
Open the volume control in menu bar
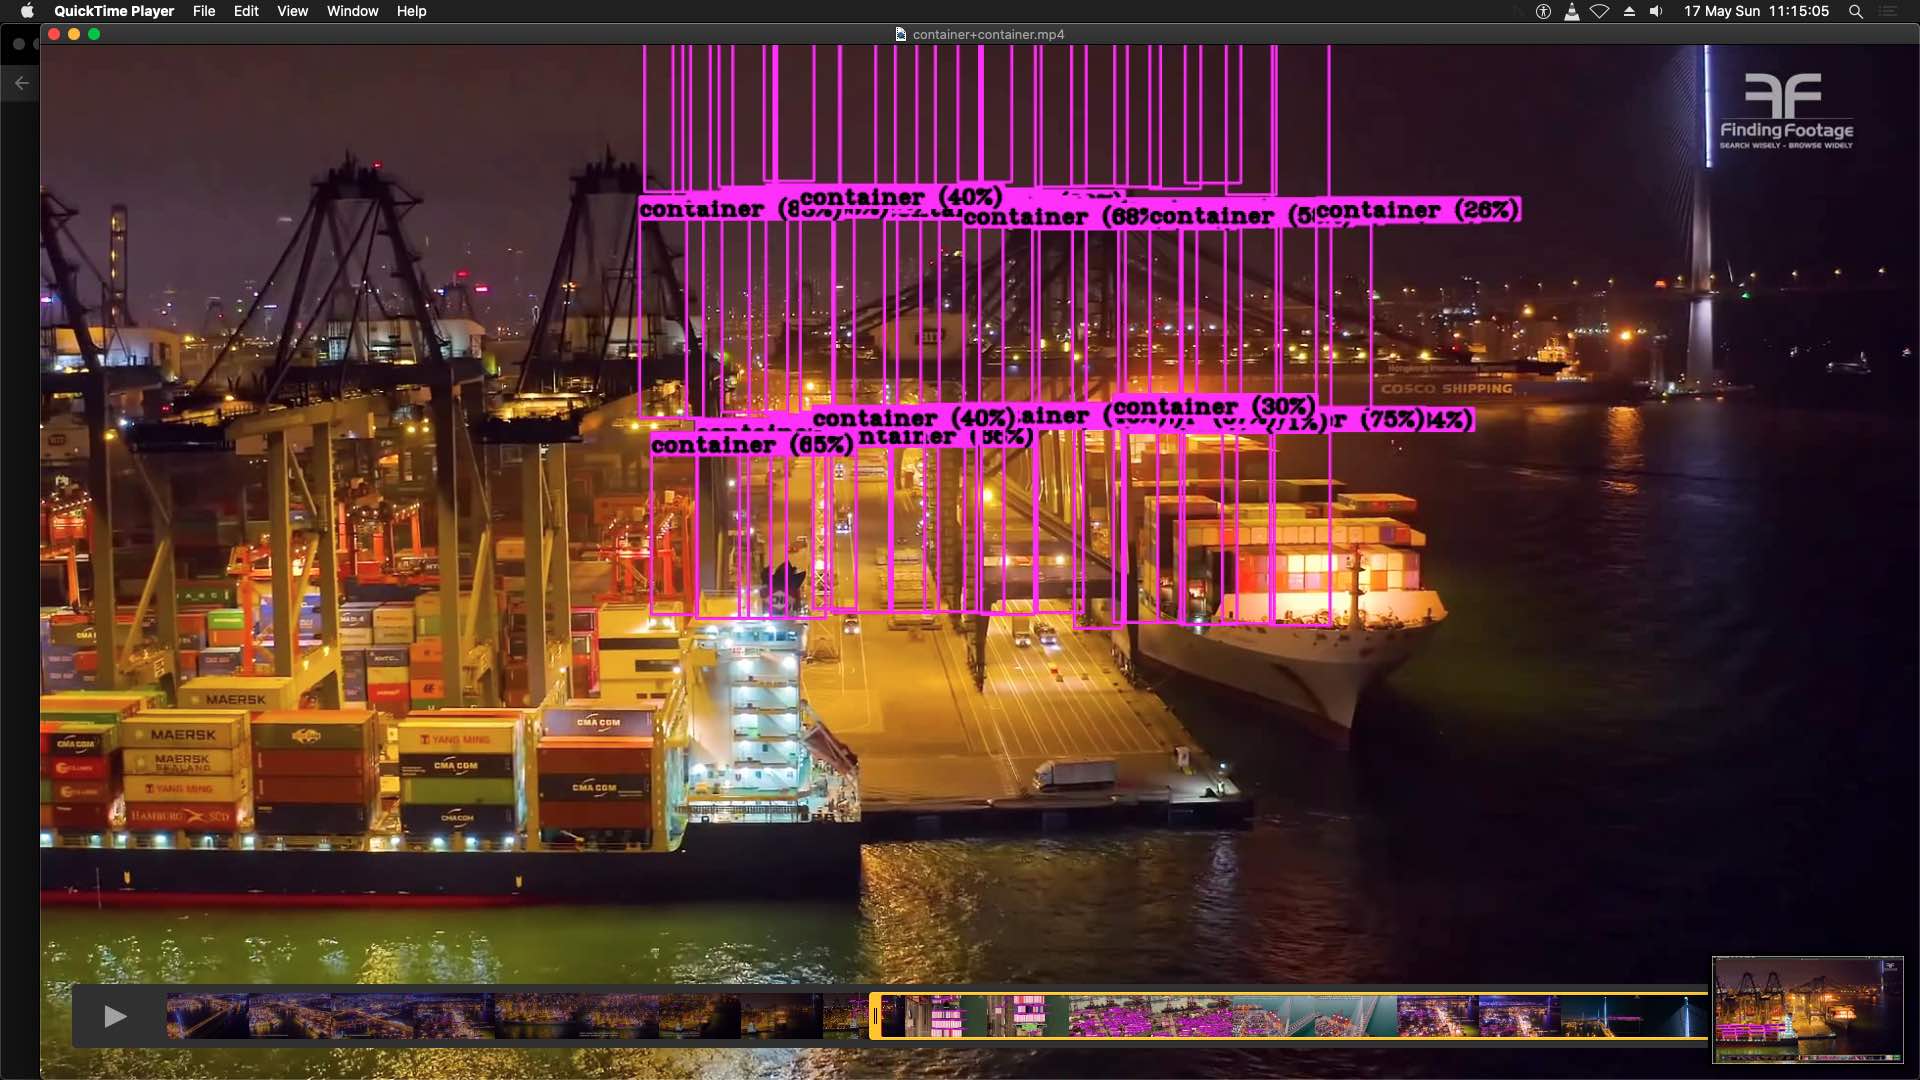[1657, 11]
